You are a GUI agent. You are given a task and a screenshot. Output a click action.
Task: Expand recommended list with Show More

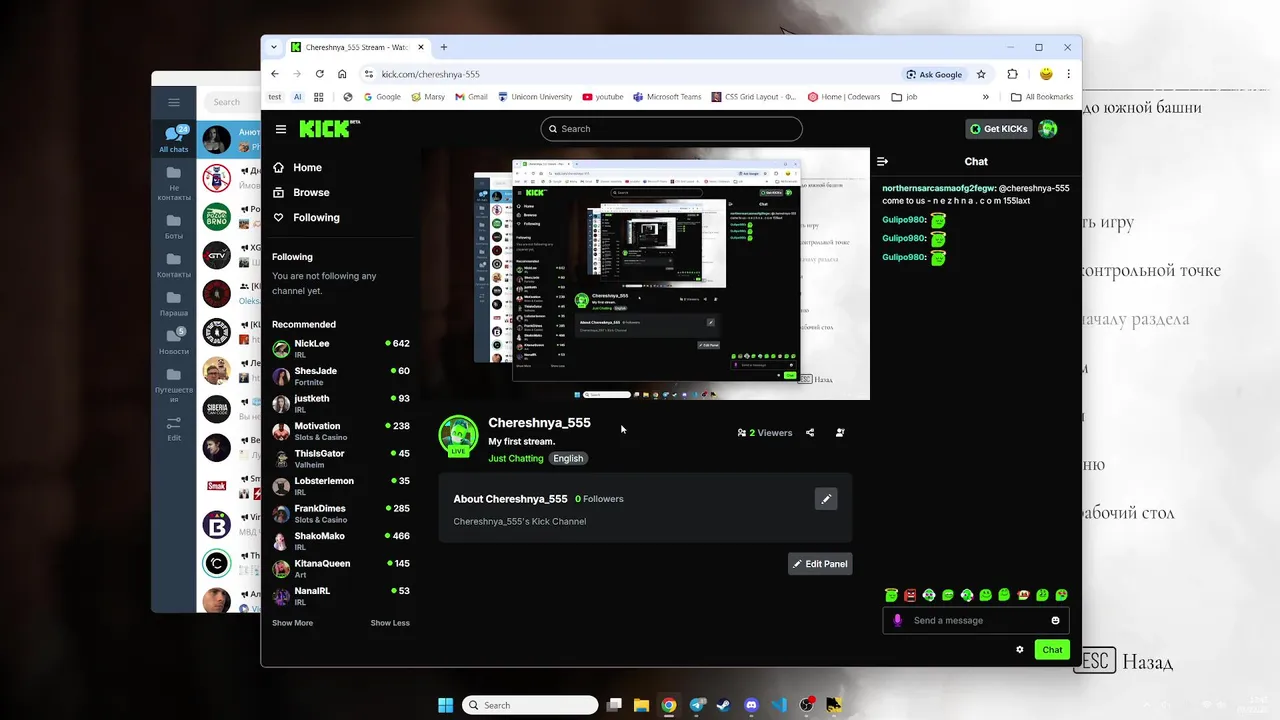292,623
